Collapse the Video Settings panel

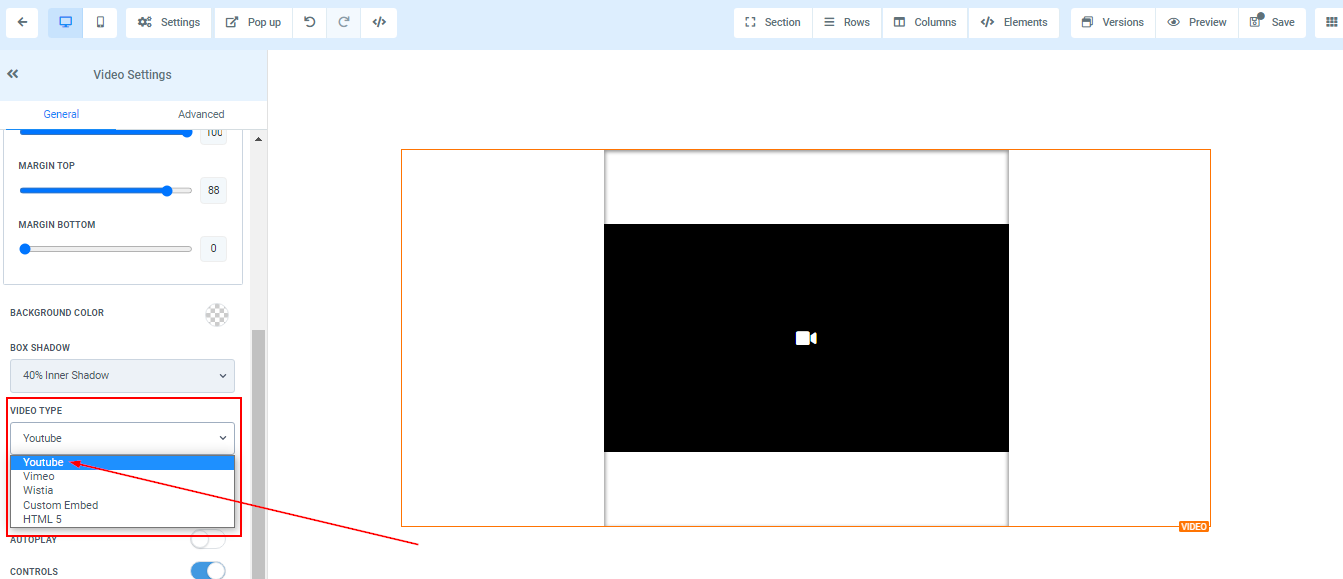13,74
